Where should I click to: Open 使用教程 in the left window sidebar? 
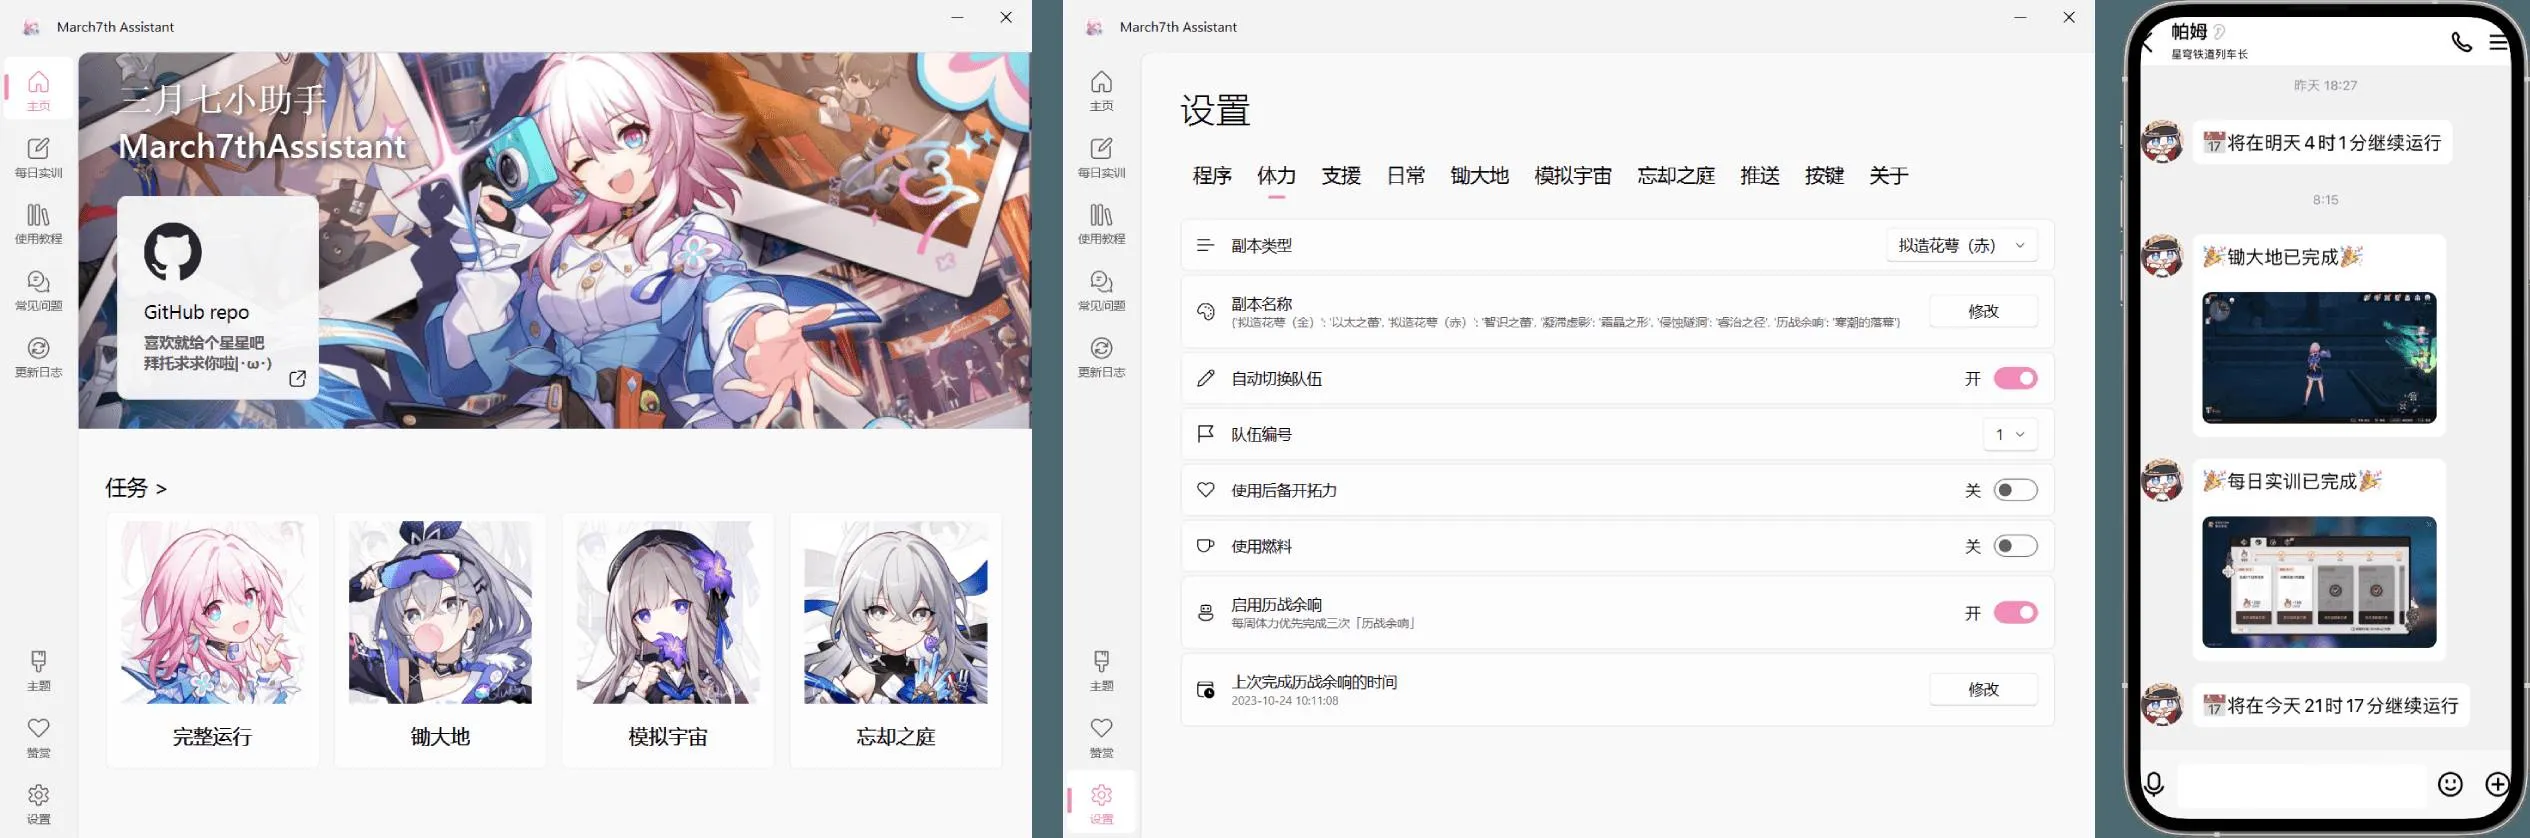[38, 224]
